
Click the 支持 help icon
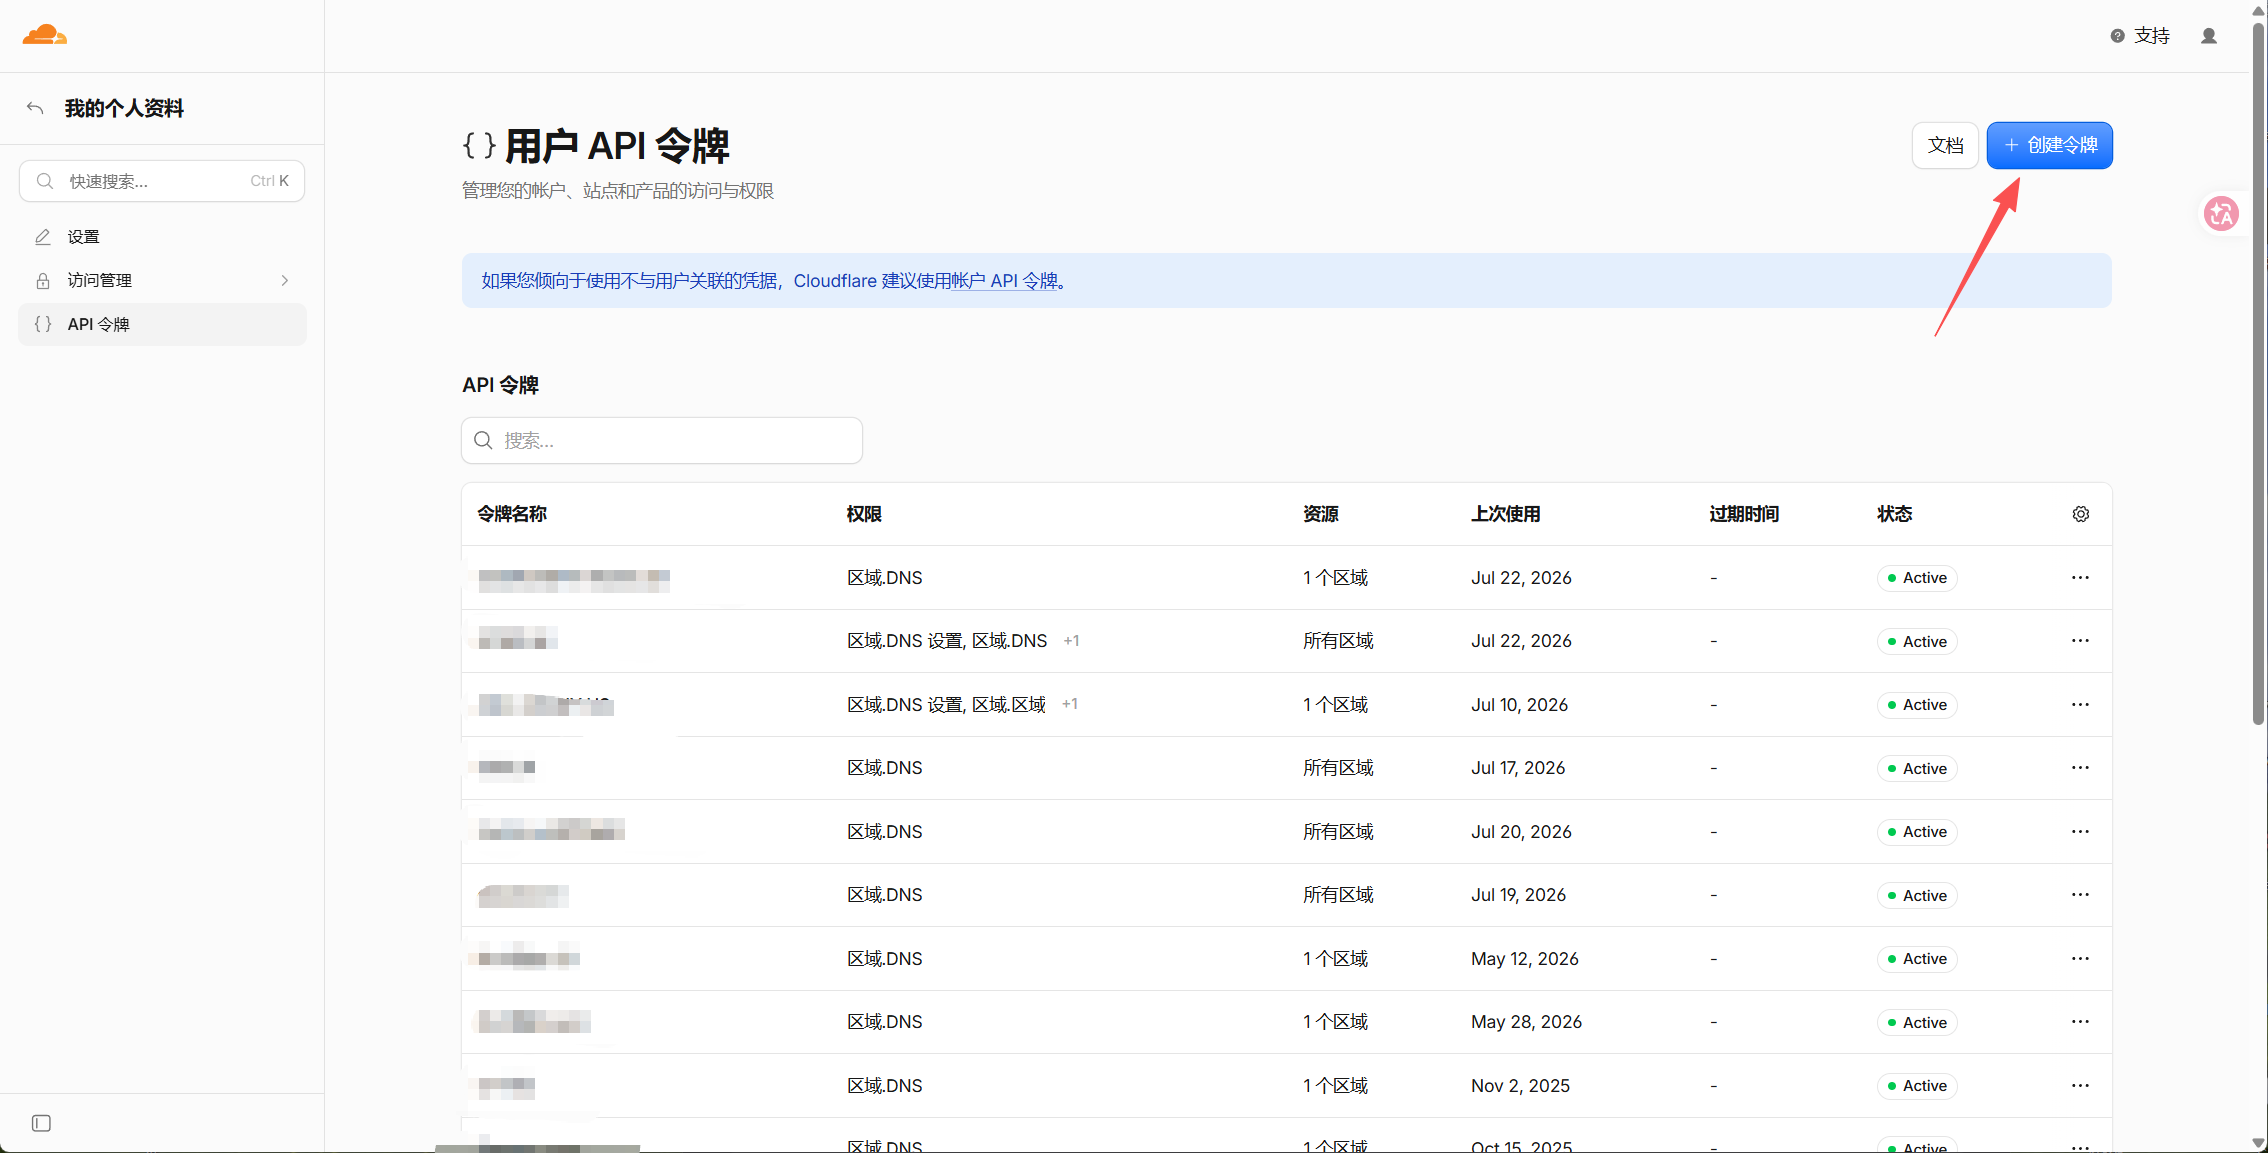[2117, 36]
